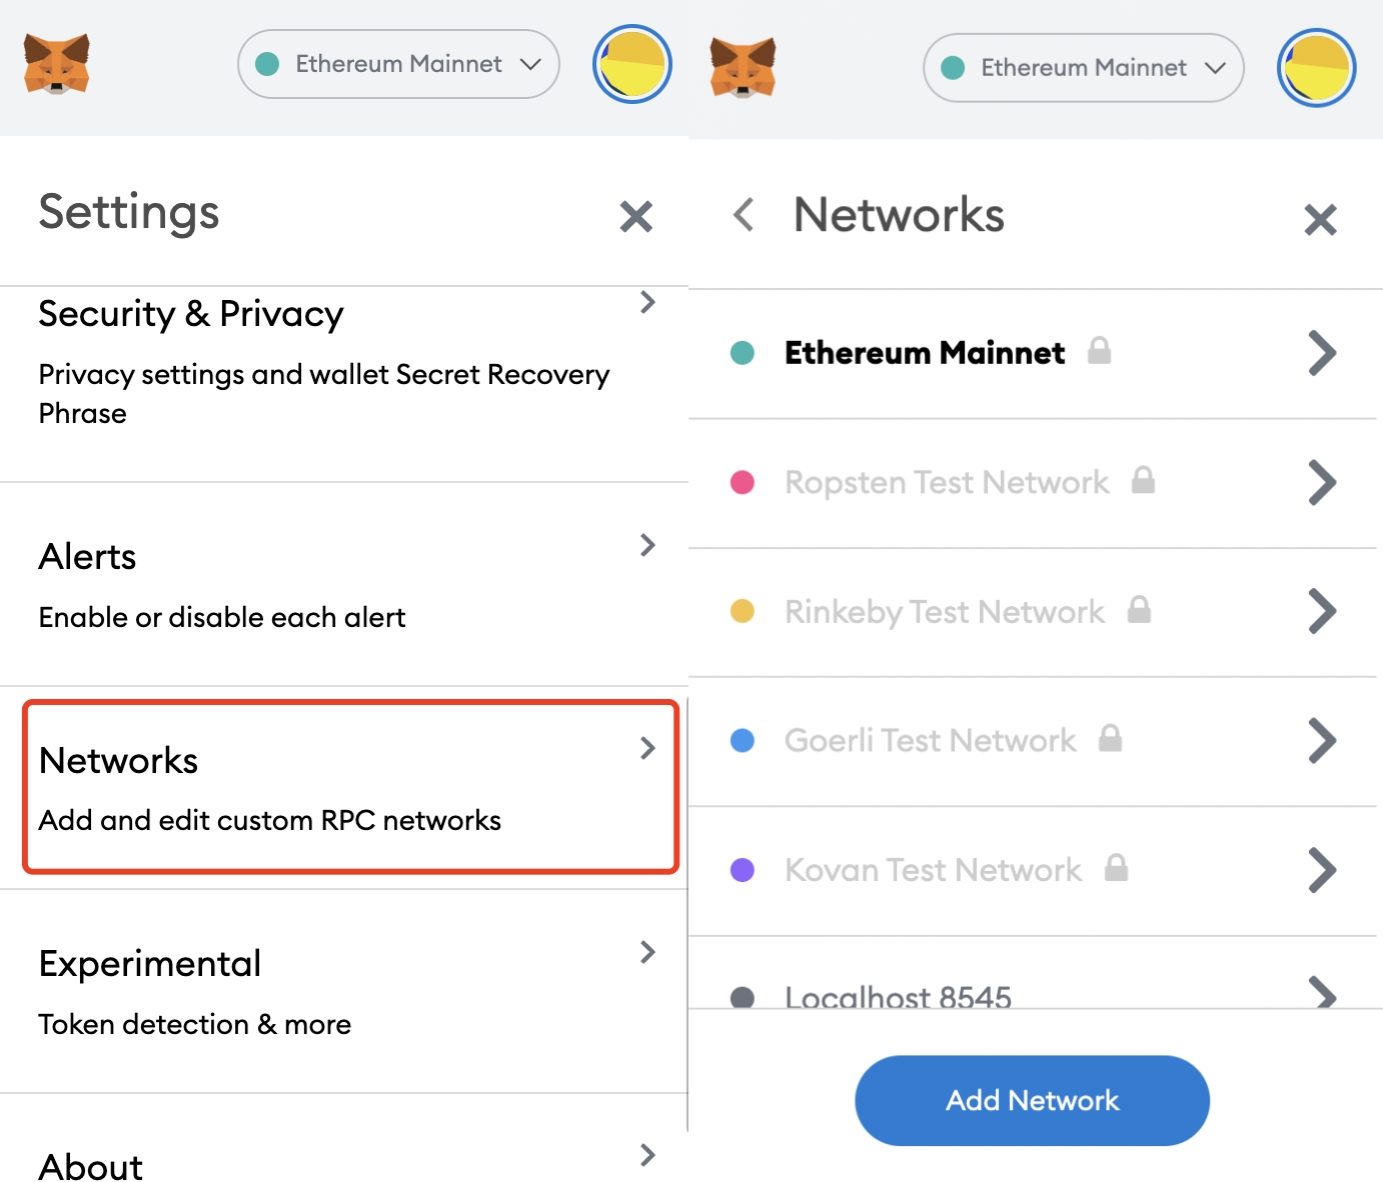Expand Ethereum Mainnet details chevron
This screenshot has width=1383, height=1182.
tap(1322, 353)
